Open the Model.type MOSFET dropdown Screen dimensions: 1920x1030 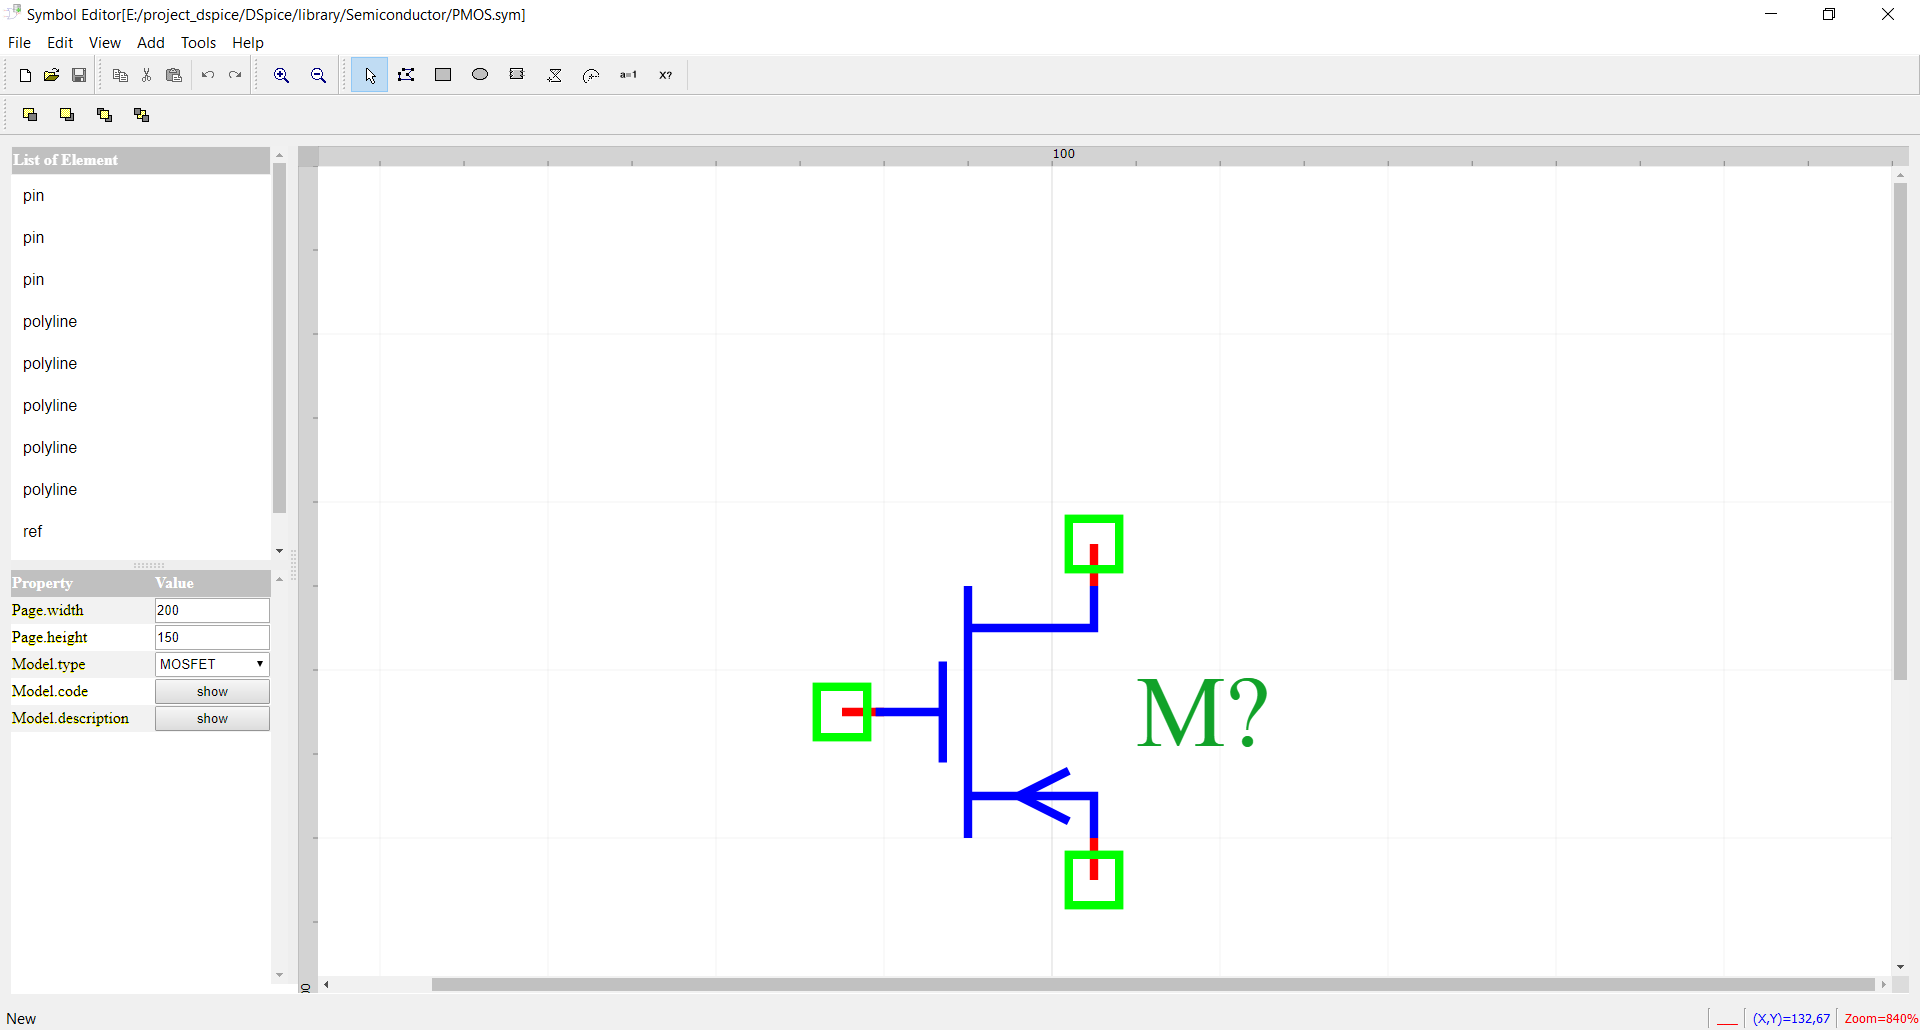pyautogui.click(x=212, y=664)
